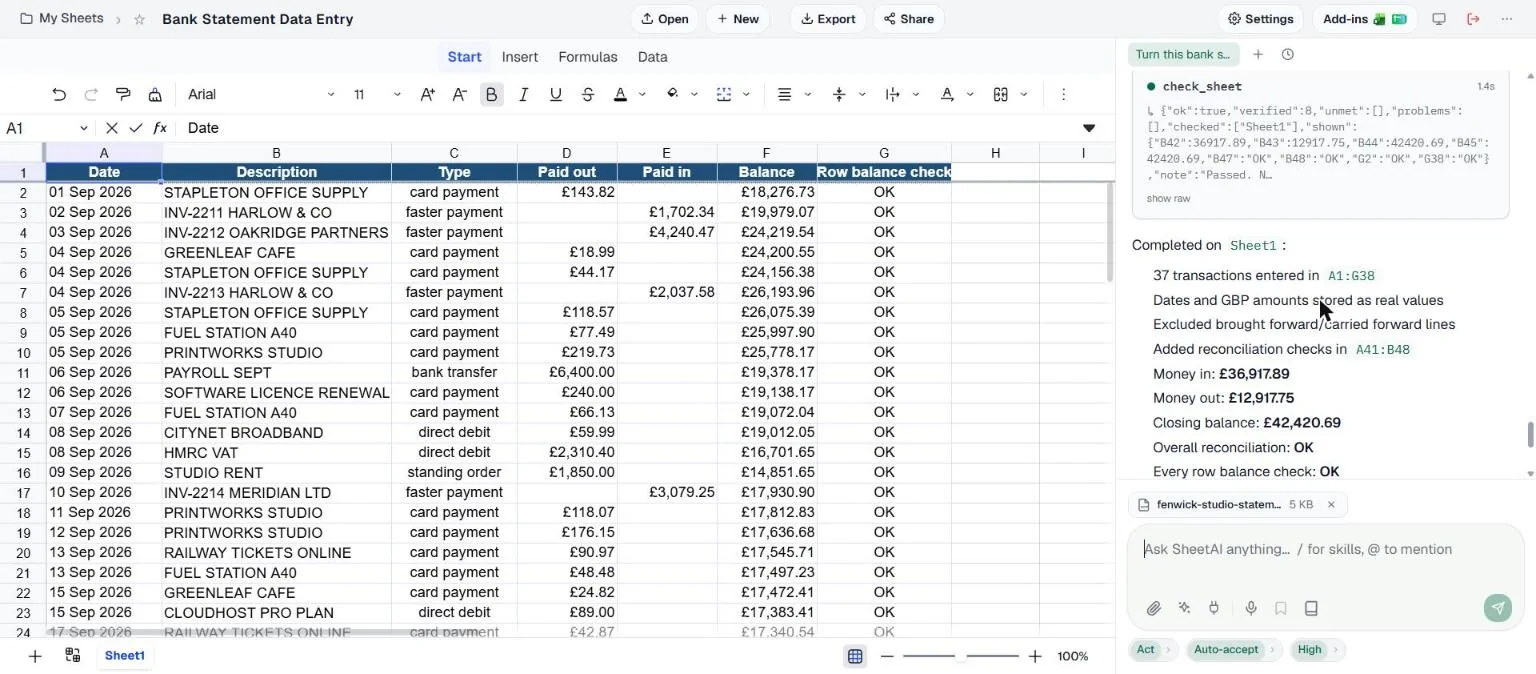Click the text rotation icon
The width and height of the screenshot is (1536, 674).
click(947, 94)
